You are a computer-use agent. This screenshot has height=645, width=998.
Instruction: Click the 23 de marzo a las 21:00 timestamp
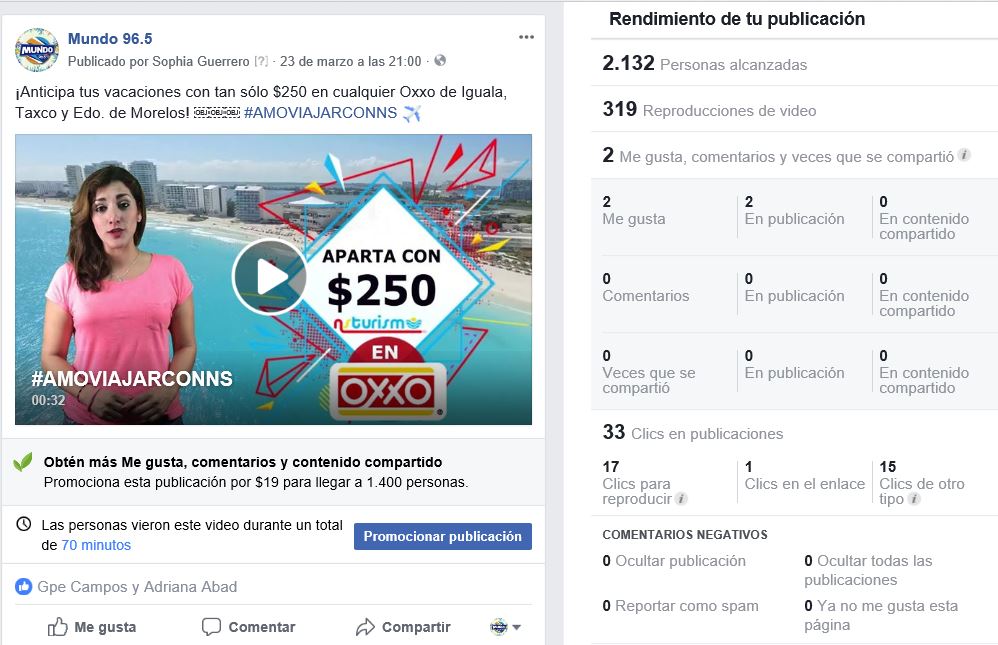click(351, 61)
